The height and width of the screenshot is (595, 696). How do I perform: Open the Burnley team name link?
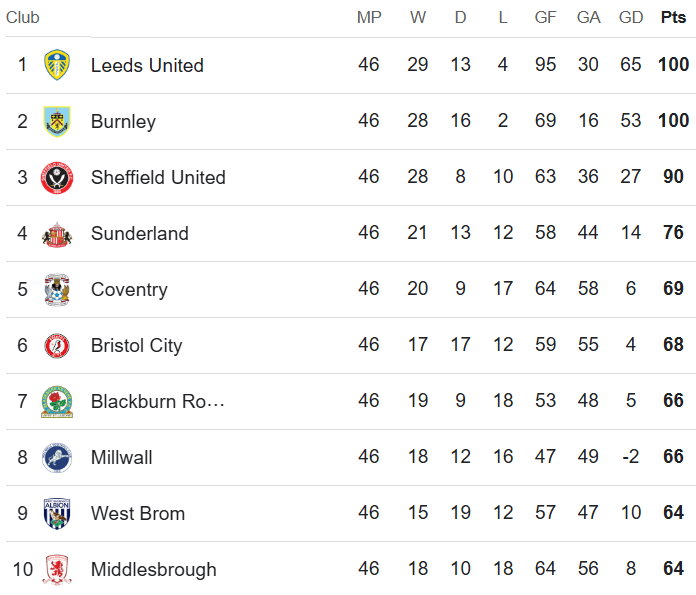click(x=123, y=121)
